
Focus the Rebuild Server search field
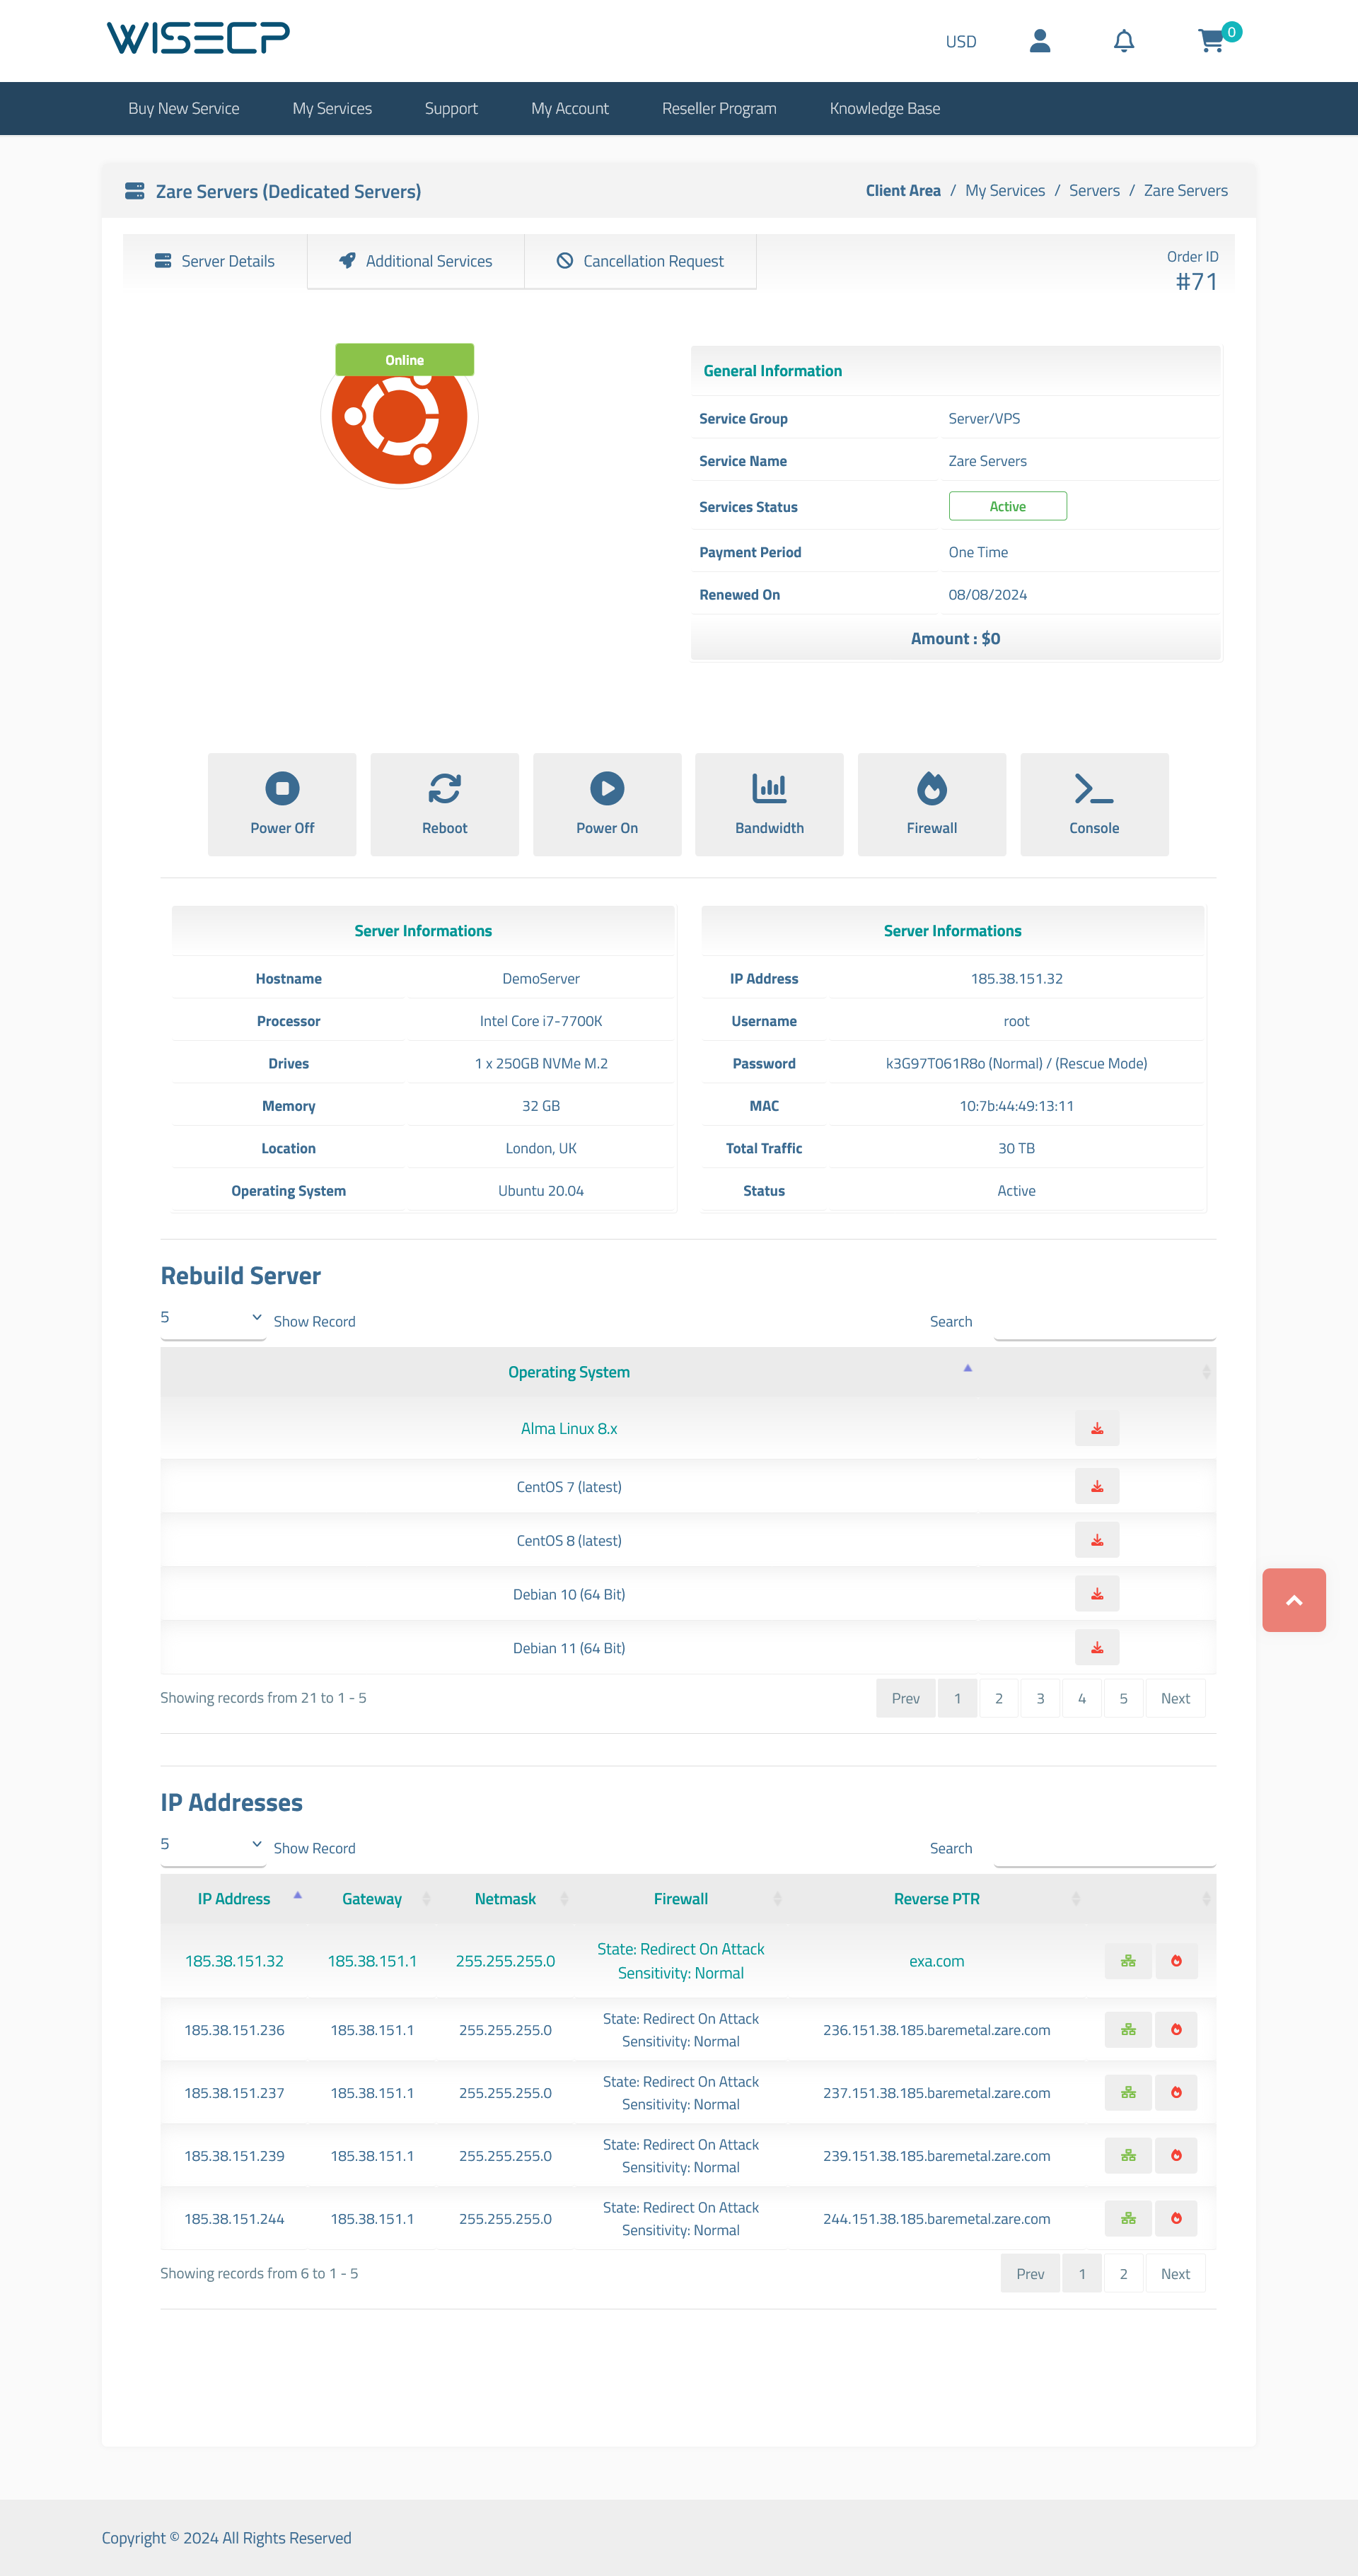pyautogui.click(x=1104, y=1322)
